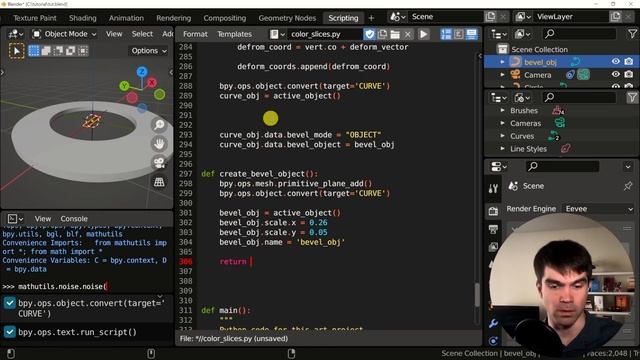
Task: Toggle line numbers display in text editor
Action: pyautogui.click(x=446, y=34)
